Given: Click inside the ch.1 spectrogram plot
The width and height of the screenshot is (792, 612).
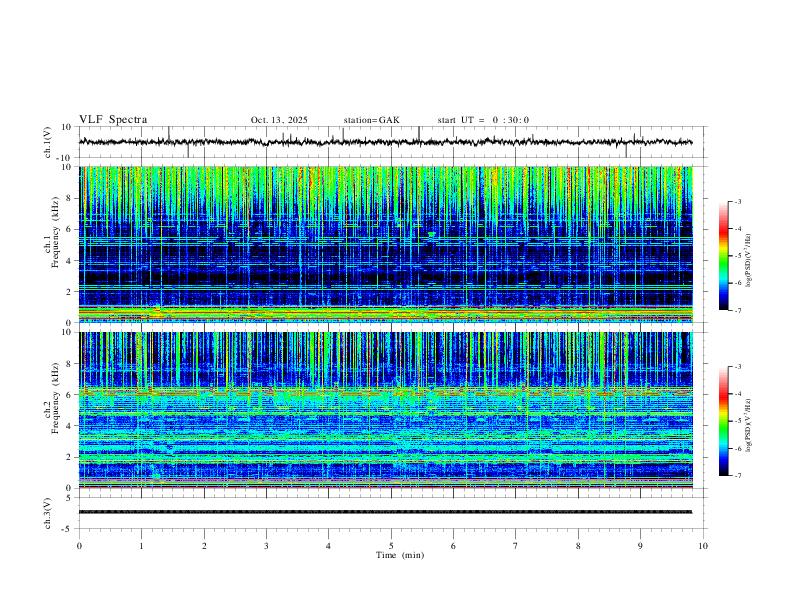Looking at the screenshot, I should (385, 244).
